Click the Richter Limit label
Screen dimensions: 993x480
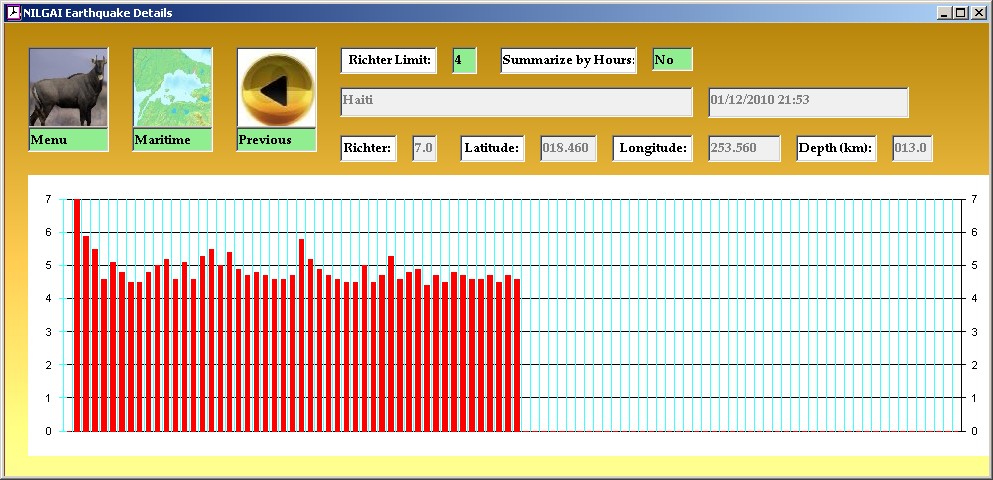[390, 60]
